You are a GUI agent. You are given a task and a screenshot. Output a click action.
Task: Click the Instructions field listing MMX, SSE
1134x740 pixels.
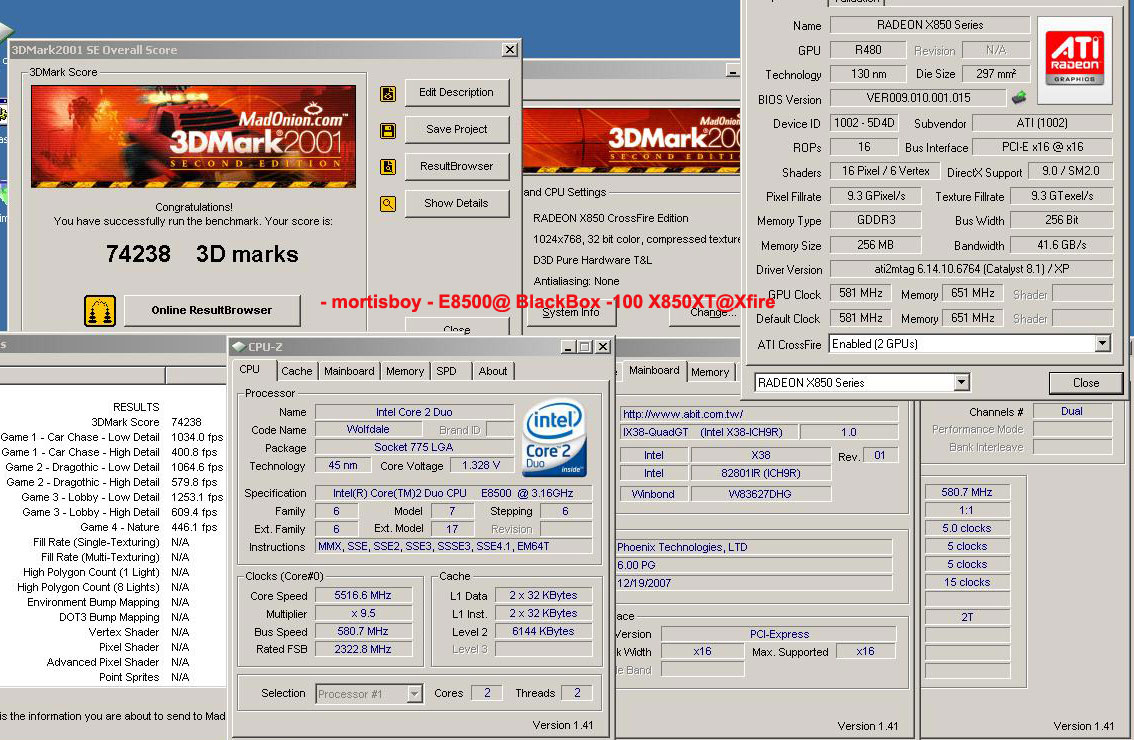click(x=453, y=547)
